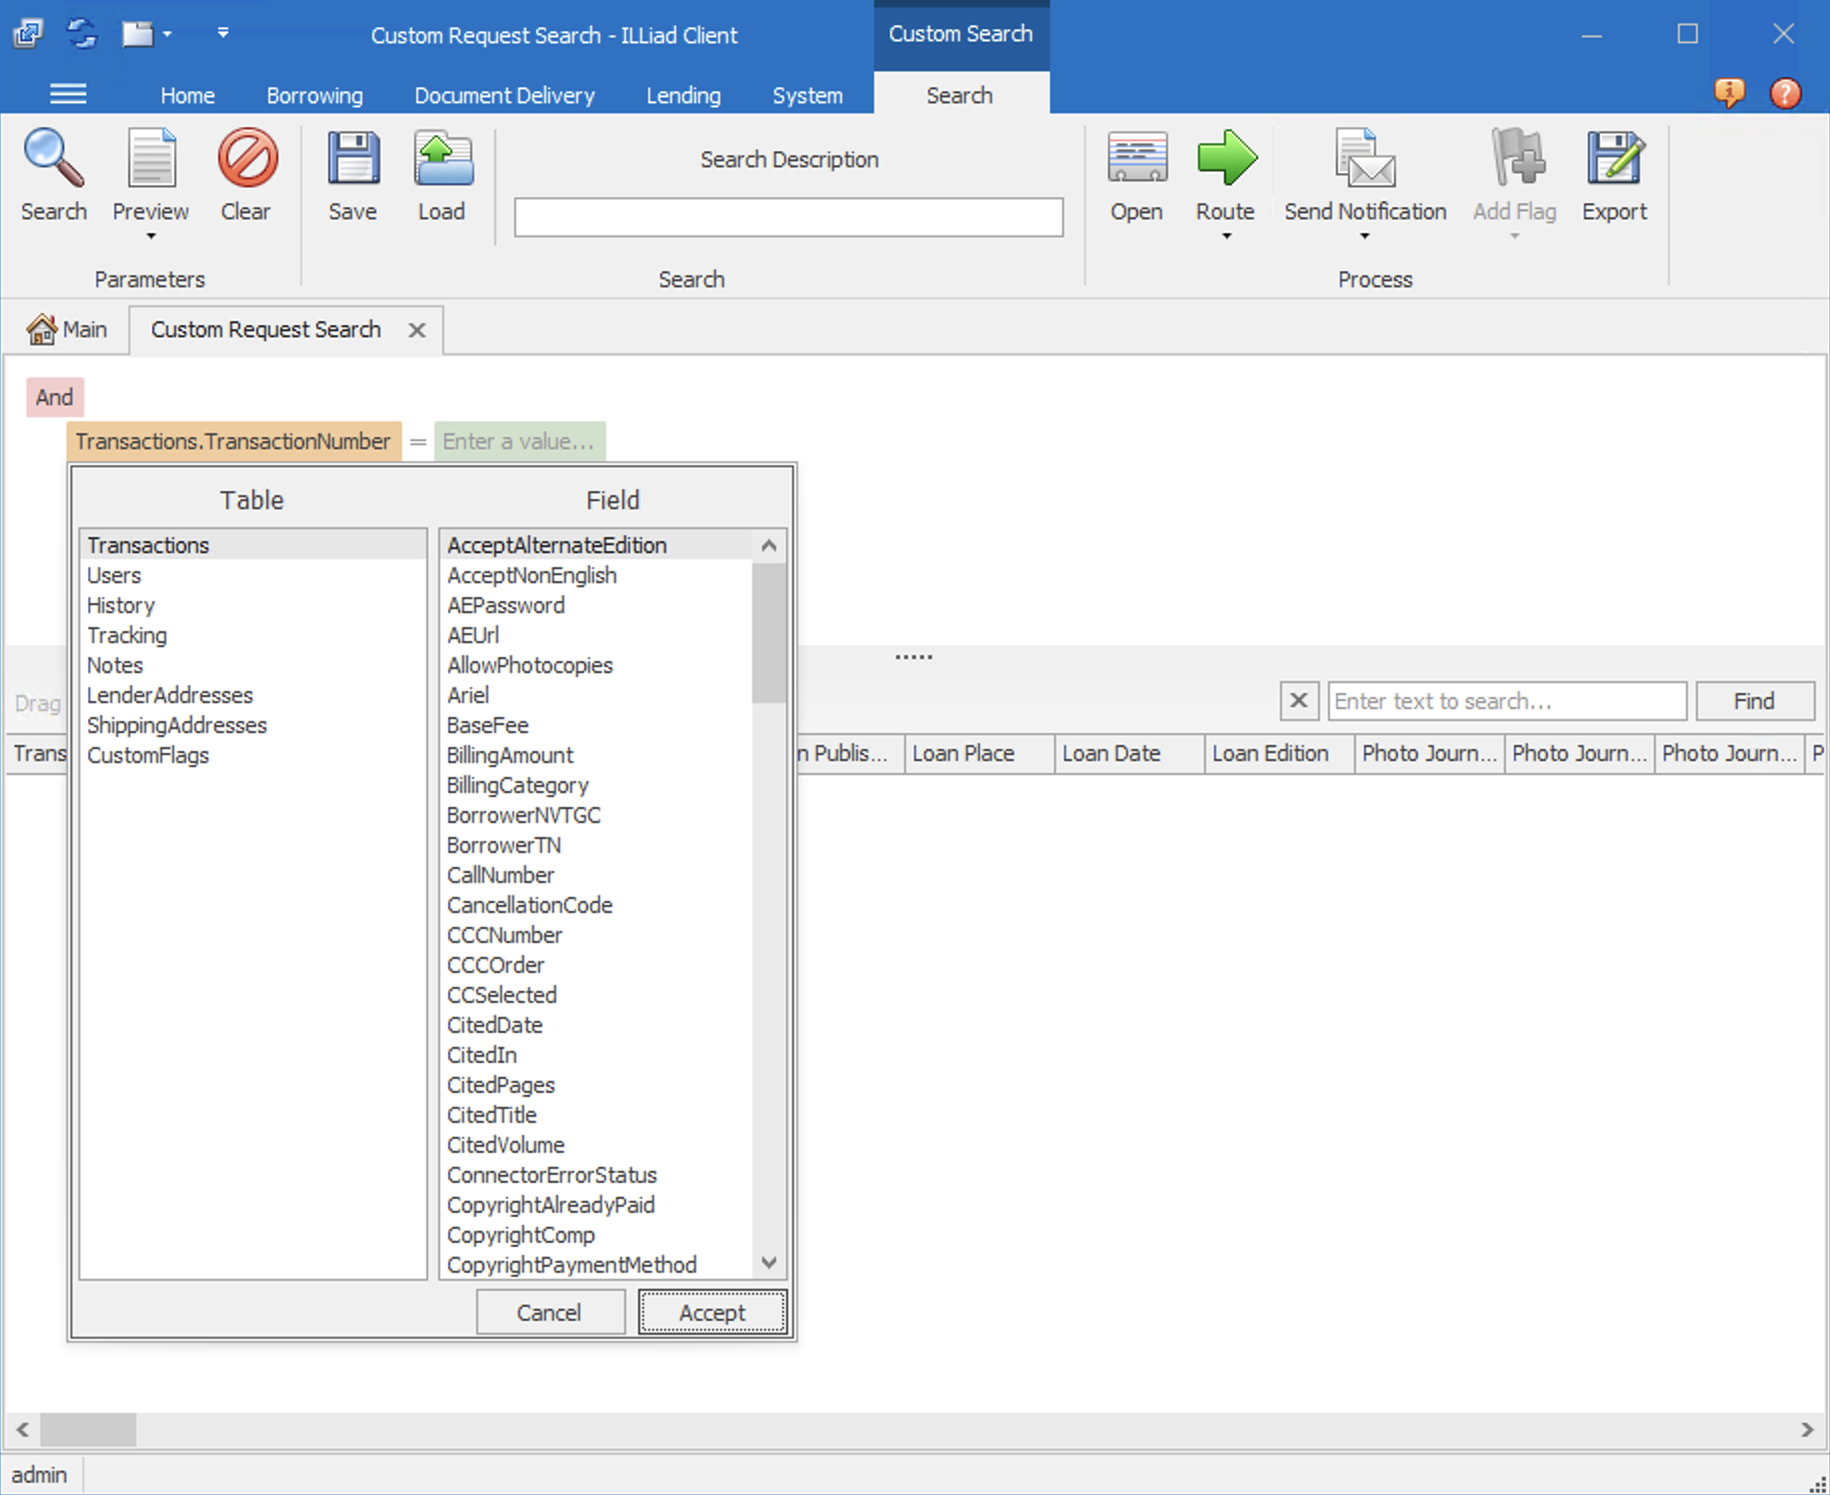Open the Main tab
1830x1495 pixels.
(68, 329)
